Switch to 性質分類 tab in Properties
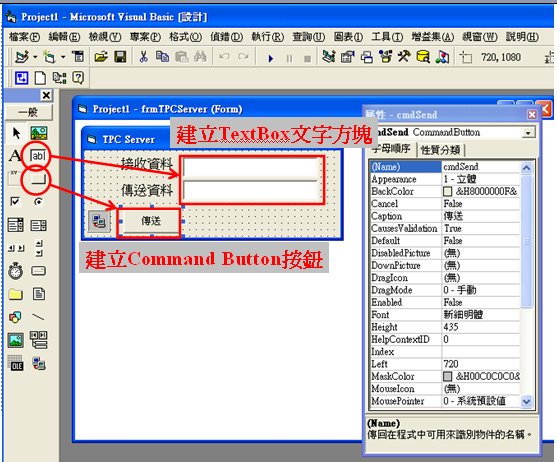Screen dimensions: 557x462 (x=440, y=150)
